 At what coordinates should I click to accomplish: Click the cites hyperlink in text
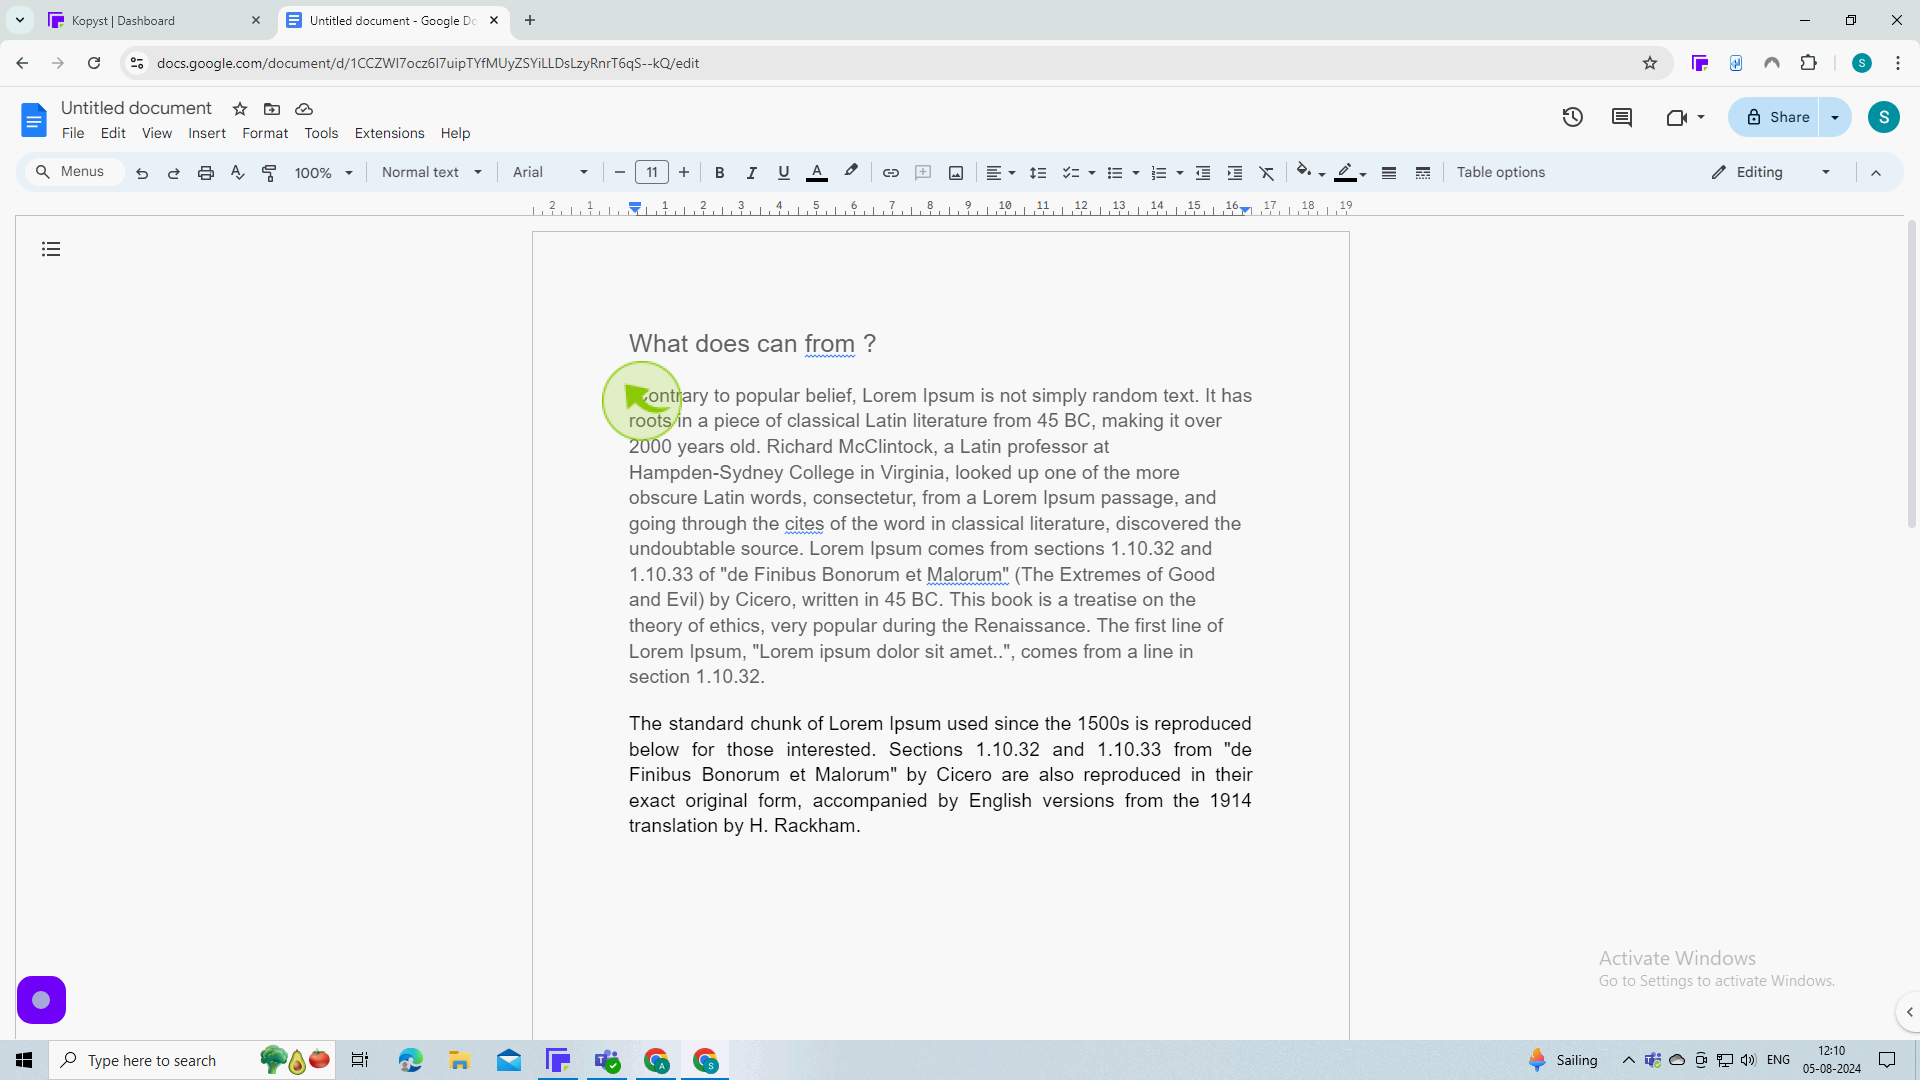pos(804,524)
